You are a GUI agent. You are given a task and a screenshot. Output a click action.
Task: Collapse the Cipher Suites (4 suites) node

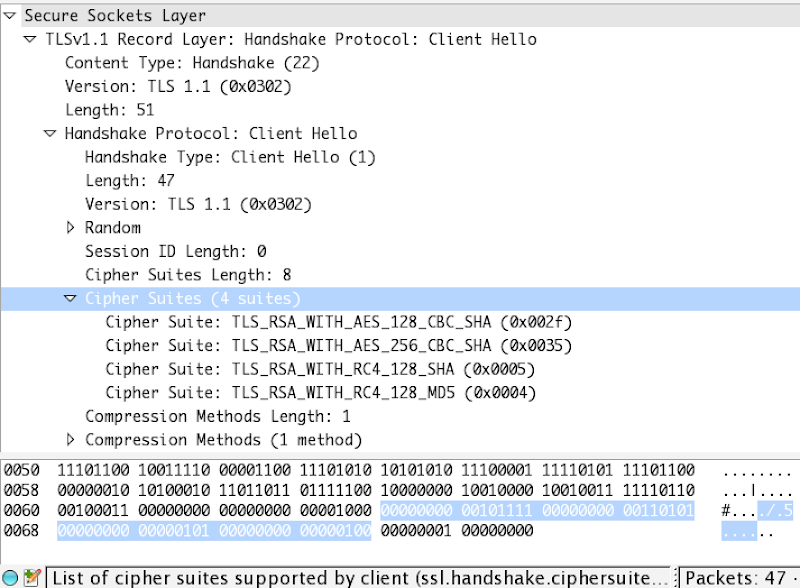tap(70, 299)
